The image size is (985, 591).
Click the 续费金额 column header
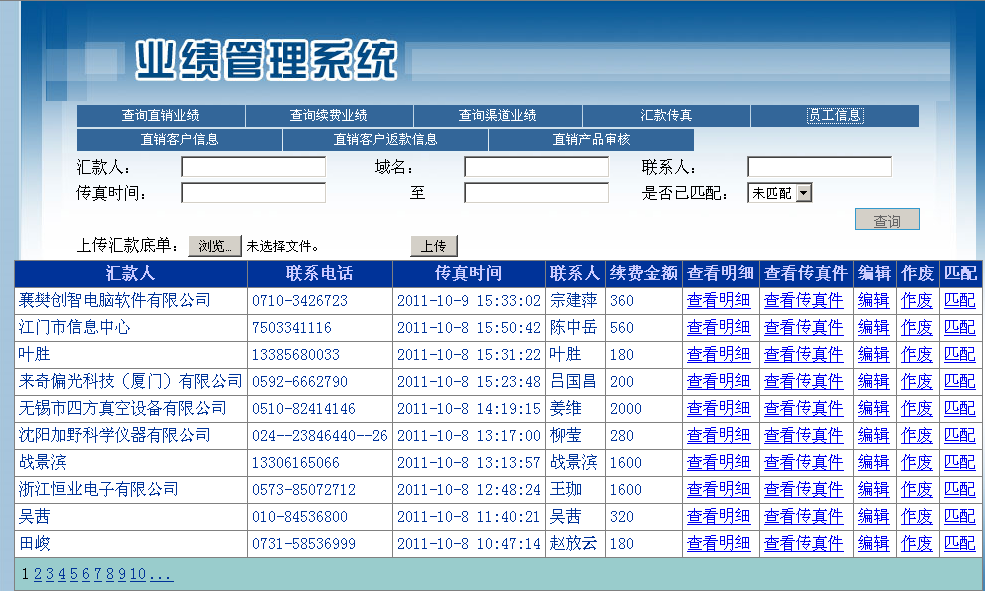click(x=643, y=273)
